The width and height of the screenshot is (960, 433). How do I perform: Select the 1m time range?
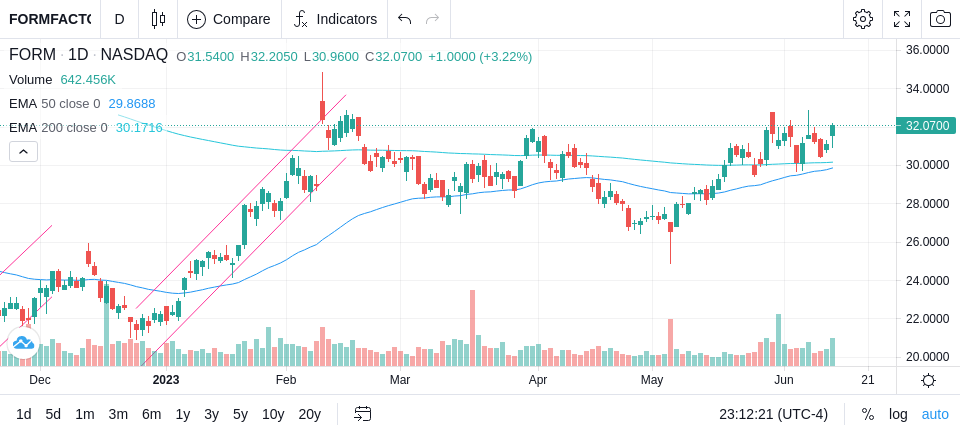point(84,414)
